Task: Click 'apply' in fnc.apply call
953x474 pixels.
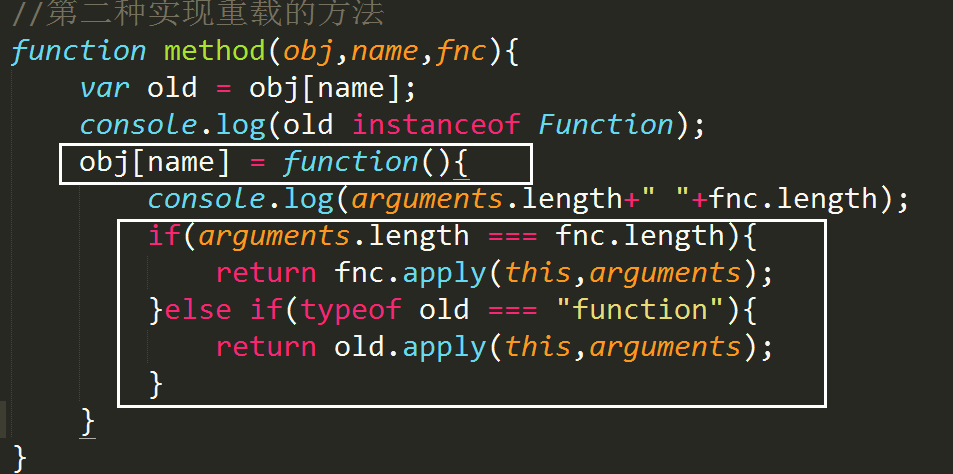Action: (x=445, y=274)
